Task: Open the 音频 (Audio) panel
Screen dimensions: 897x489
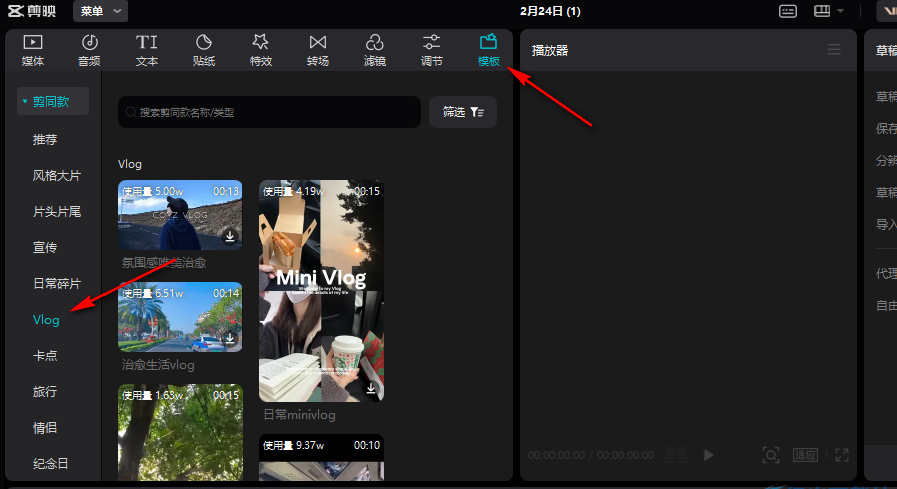Action: [89, 49]
